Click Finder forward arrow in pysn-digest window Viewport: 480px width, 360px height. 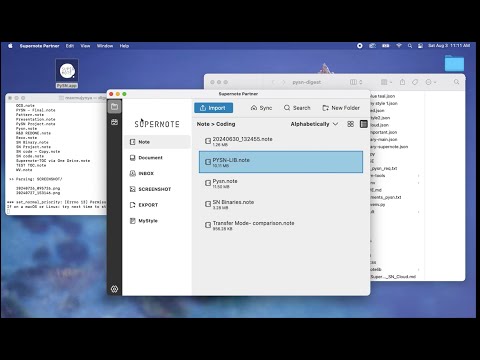pyautogui.click(x=284, y=82)
